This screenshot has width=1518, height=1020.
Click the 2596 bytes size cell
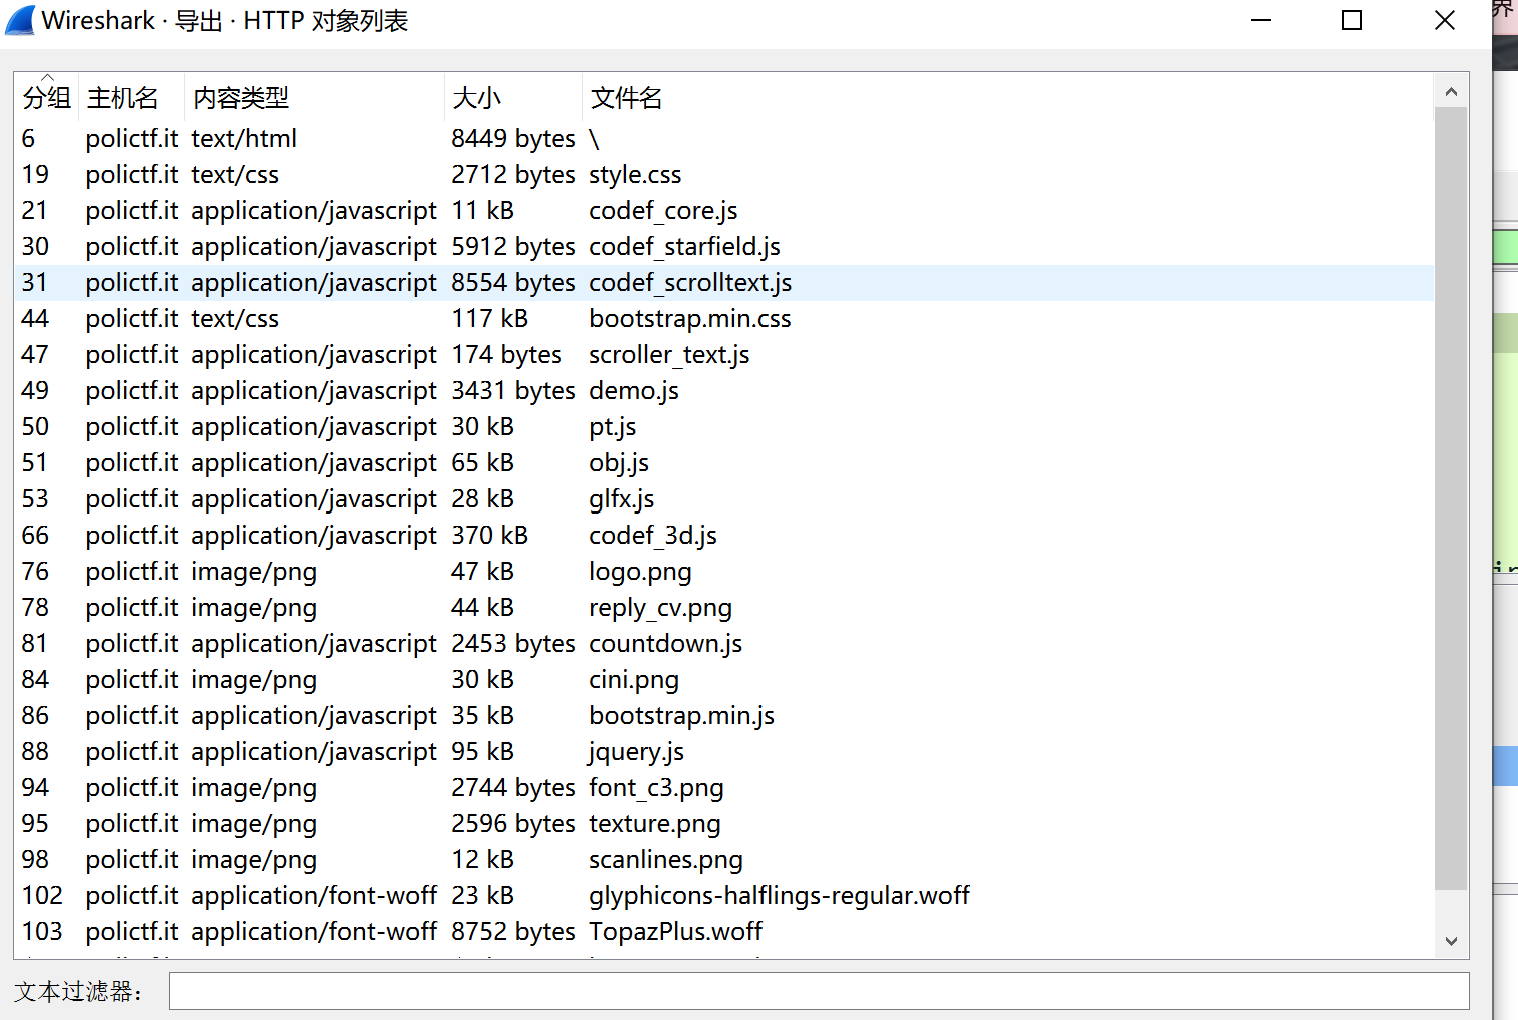pos(513,824)
